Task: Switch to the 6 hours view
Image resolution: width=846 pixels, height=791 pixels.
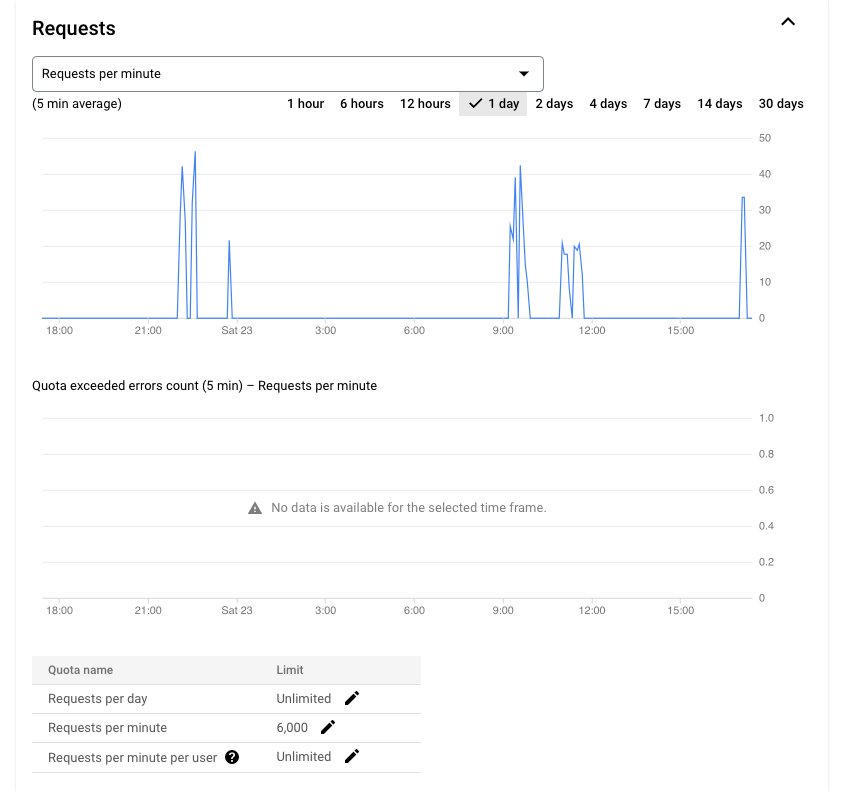Action: [361, 103]
